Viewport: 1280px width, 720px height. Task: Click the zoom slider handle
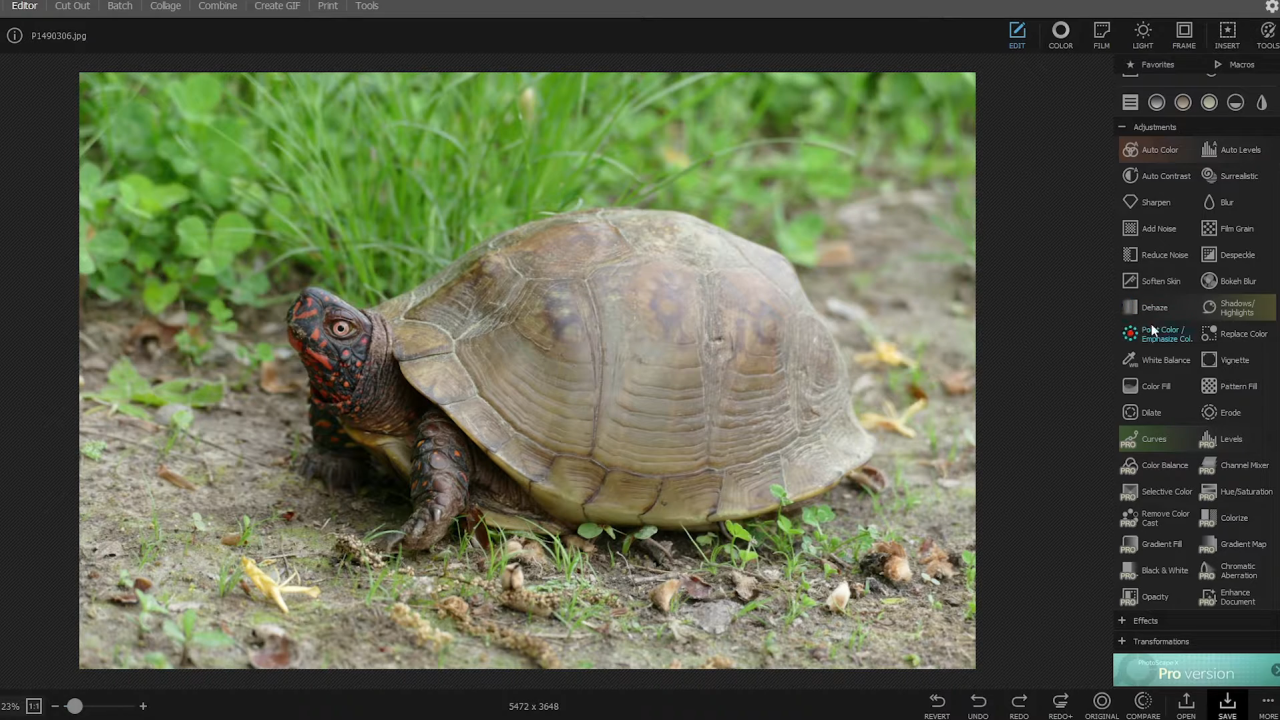(74, 706)
